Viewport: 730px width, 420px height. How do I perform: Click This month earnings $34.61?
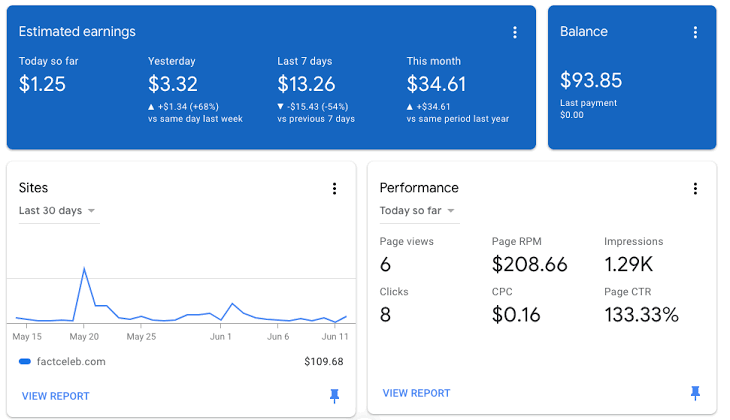click(436, 84)
